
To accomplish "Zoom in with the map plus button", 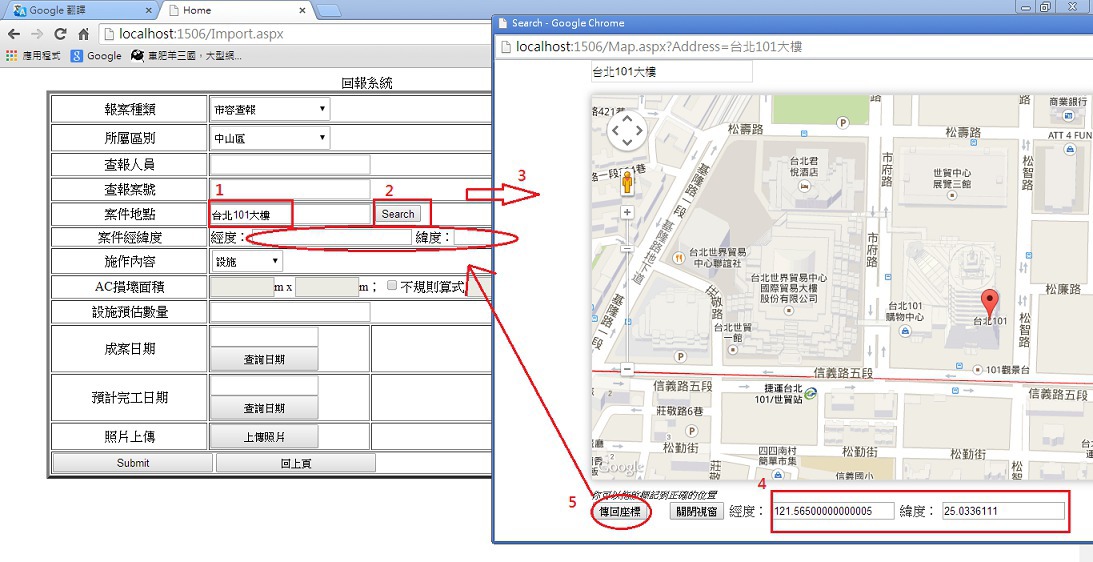I will click(x=627, y=212).
